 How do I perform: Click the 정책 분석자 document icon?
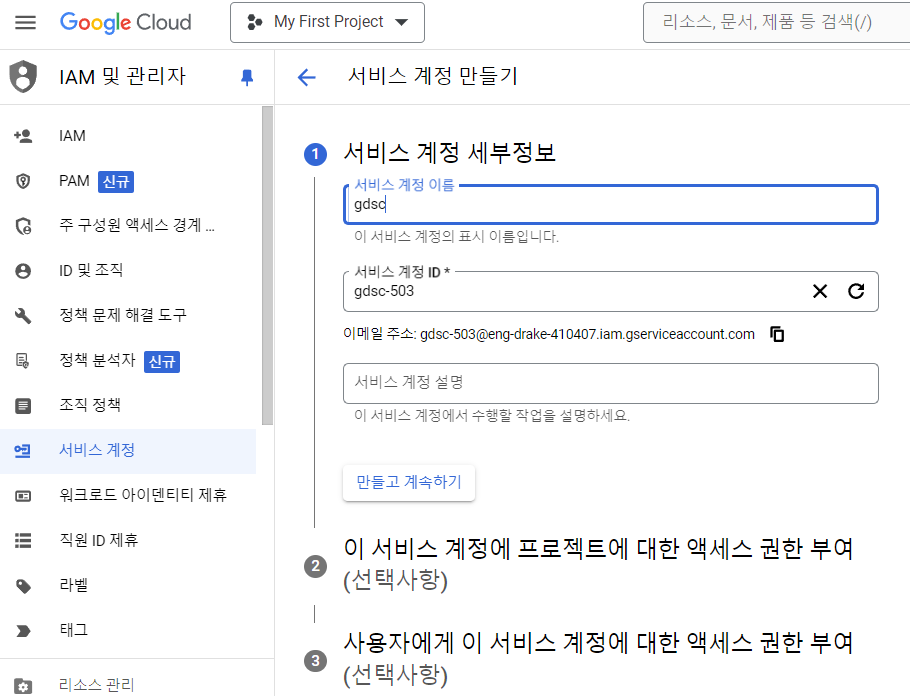(x=23, y=360)
